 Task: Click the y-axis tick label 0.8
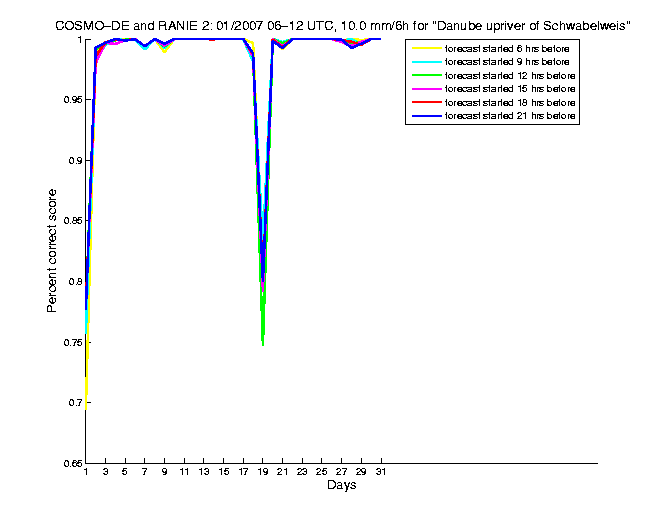click(75, 282)
